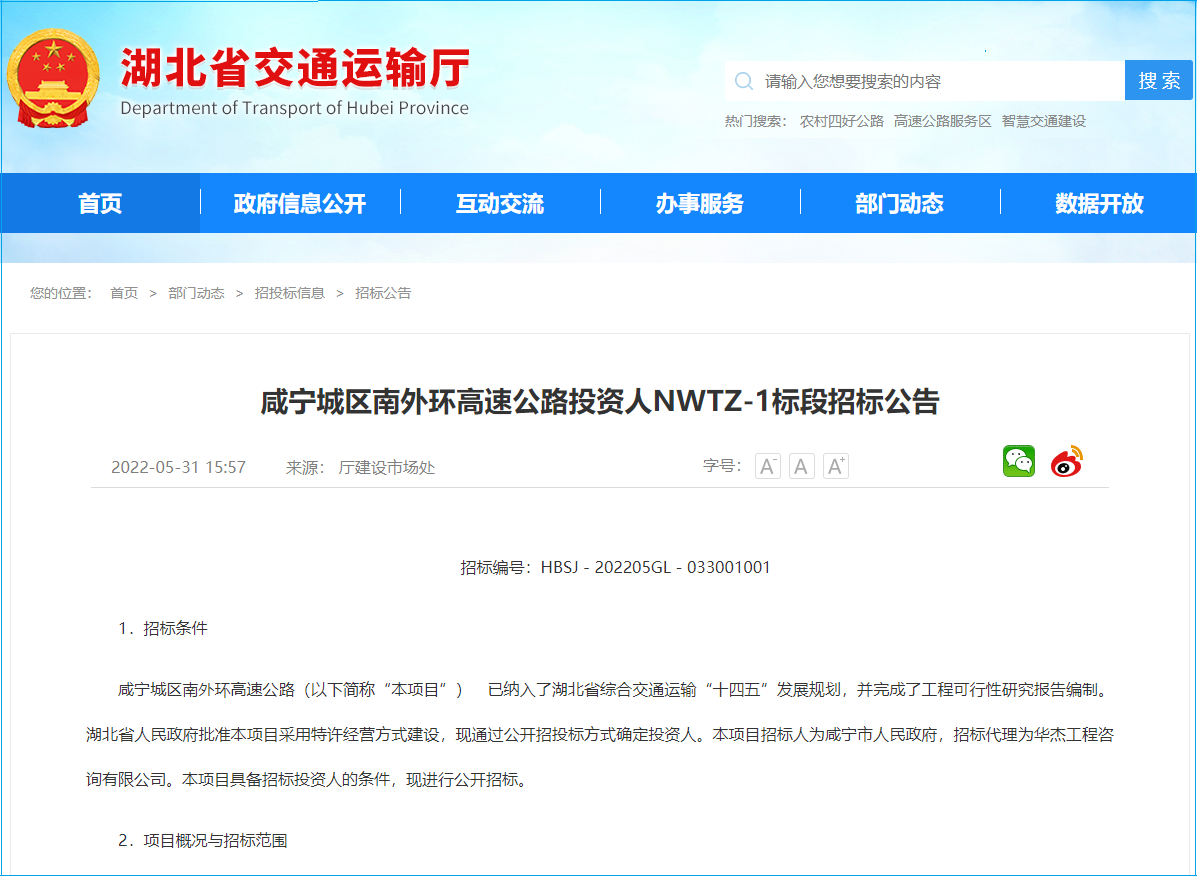Click hot search link 智慧交通建设
The height and width of the screenshot is (876, 1197).
point(1043,121)
